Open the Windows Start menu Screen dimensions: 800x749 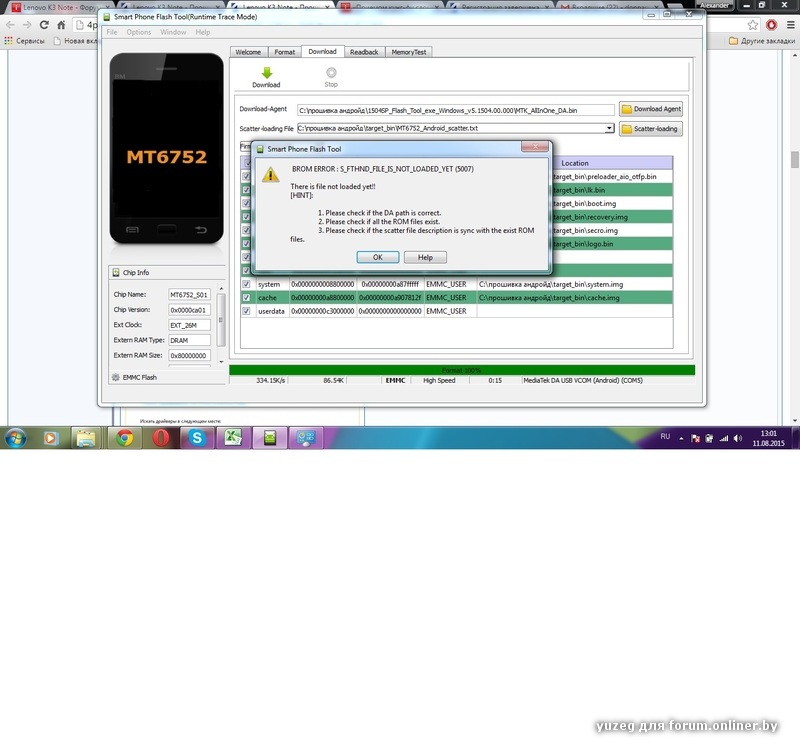(17, 437)
